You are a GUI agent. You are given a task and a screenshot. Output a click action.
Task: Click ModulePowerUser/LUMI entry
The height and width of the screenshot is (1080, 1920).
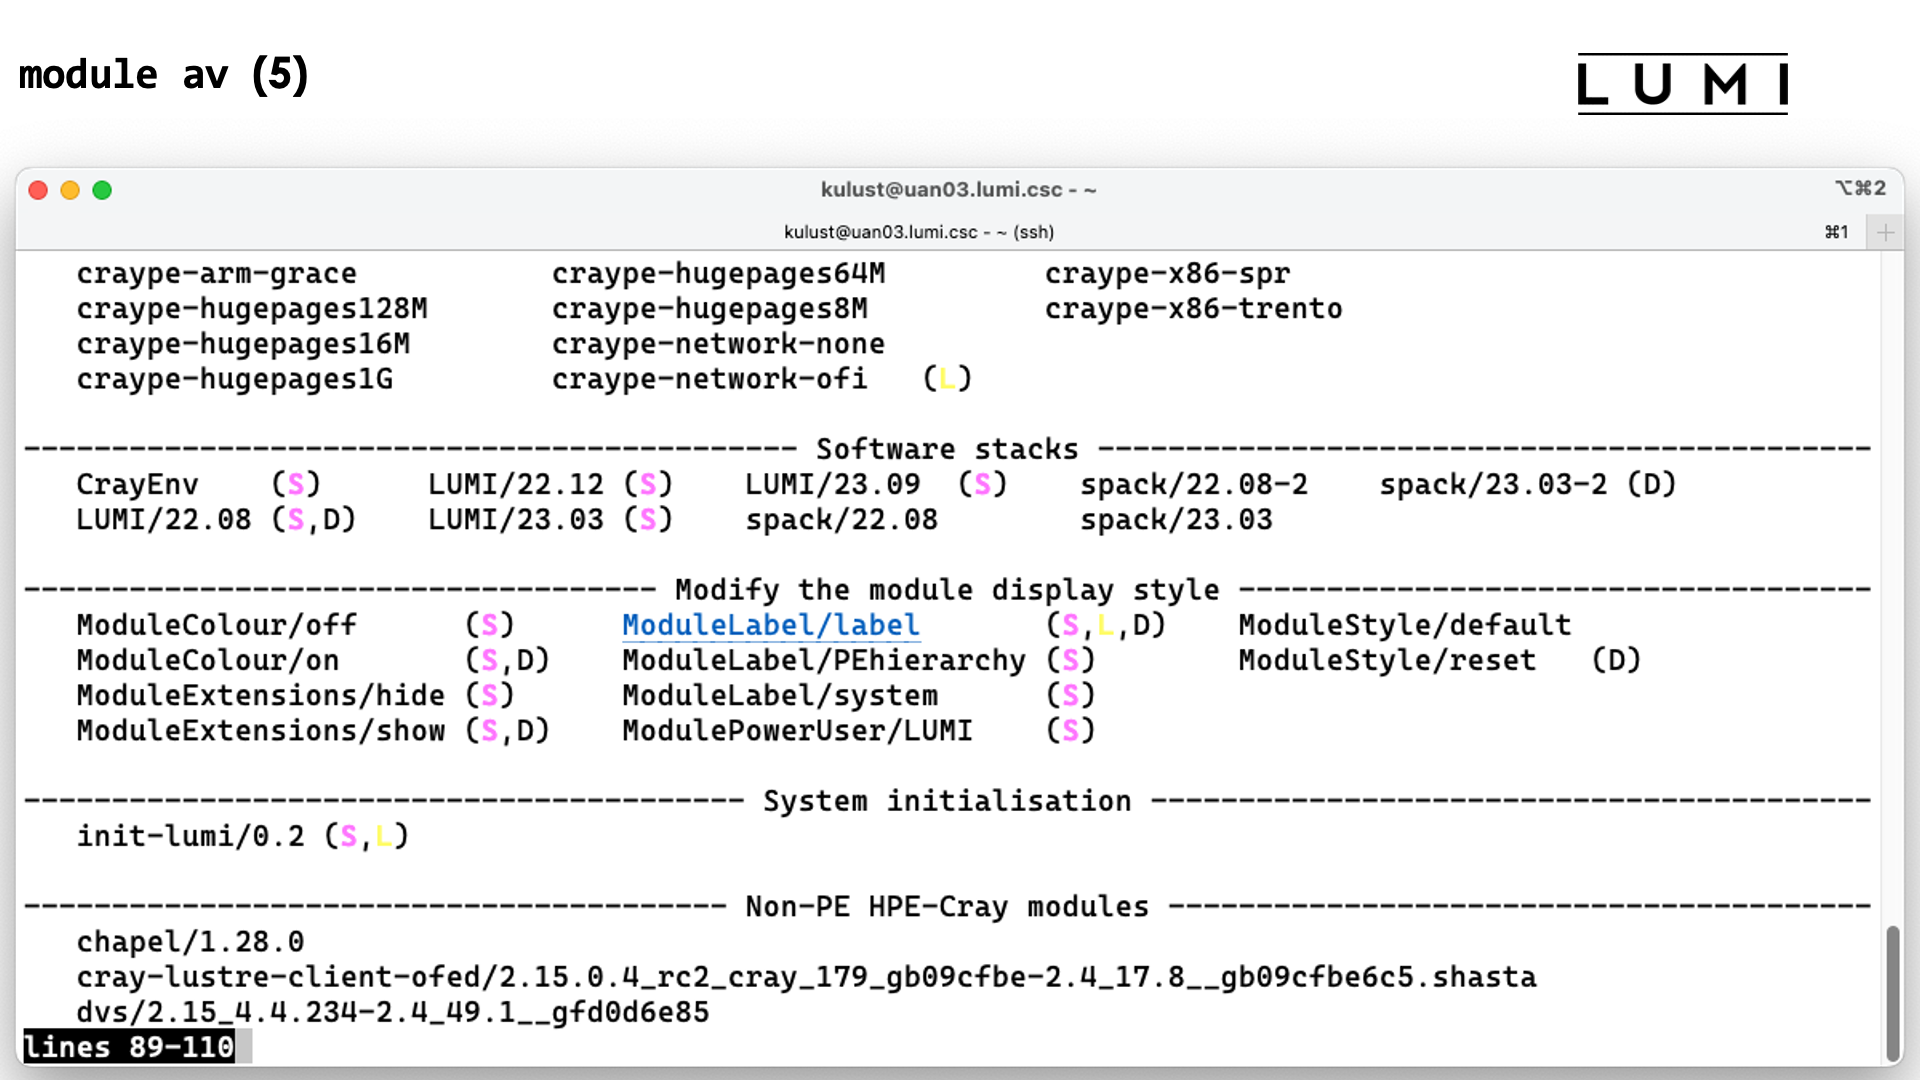point(797,731)
